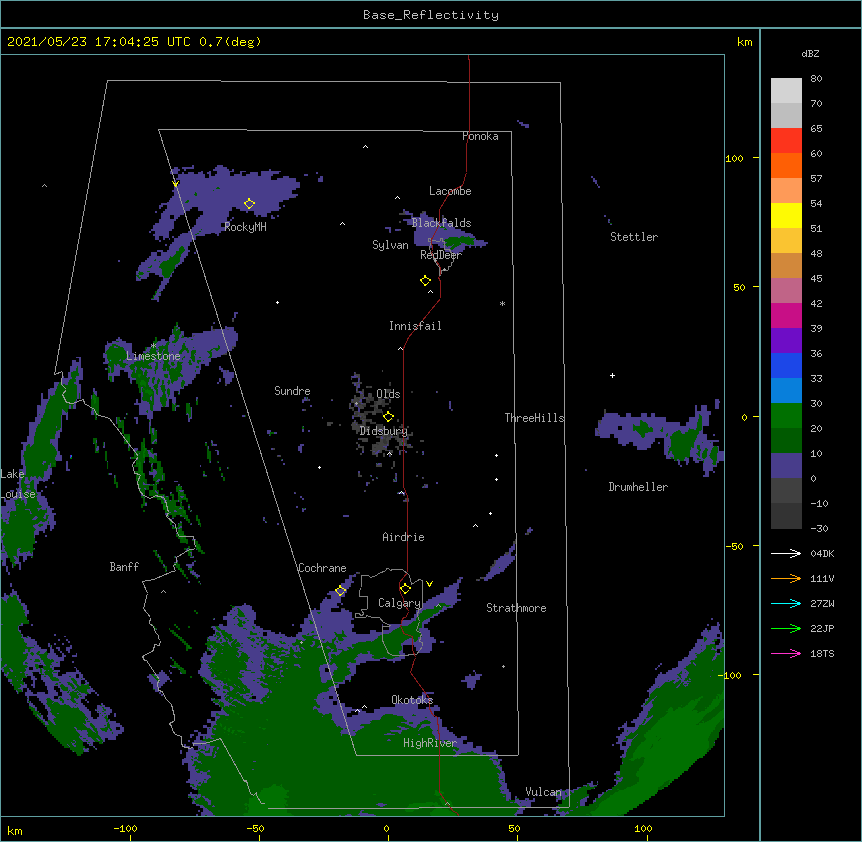Click the Cochrane town label

click(322, 568)
